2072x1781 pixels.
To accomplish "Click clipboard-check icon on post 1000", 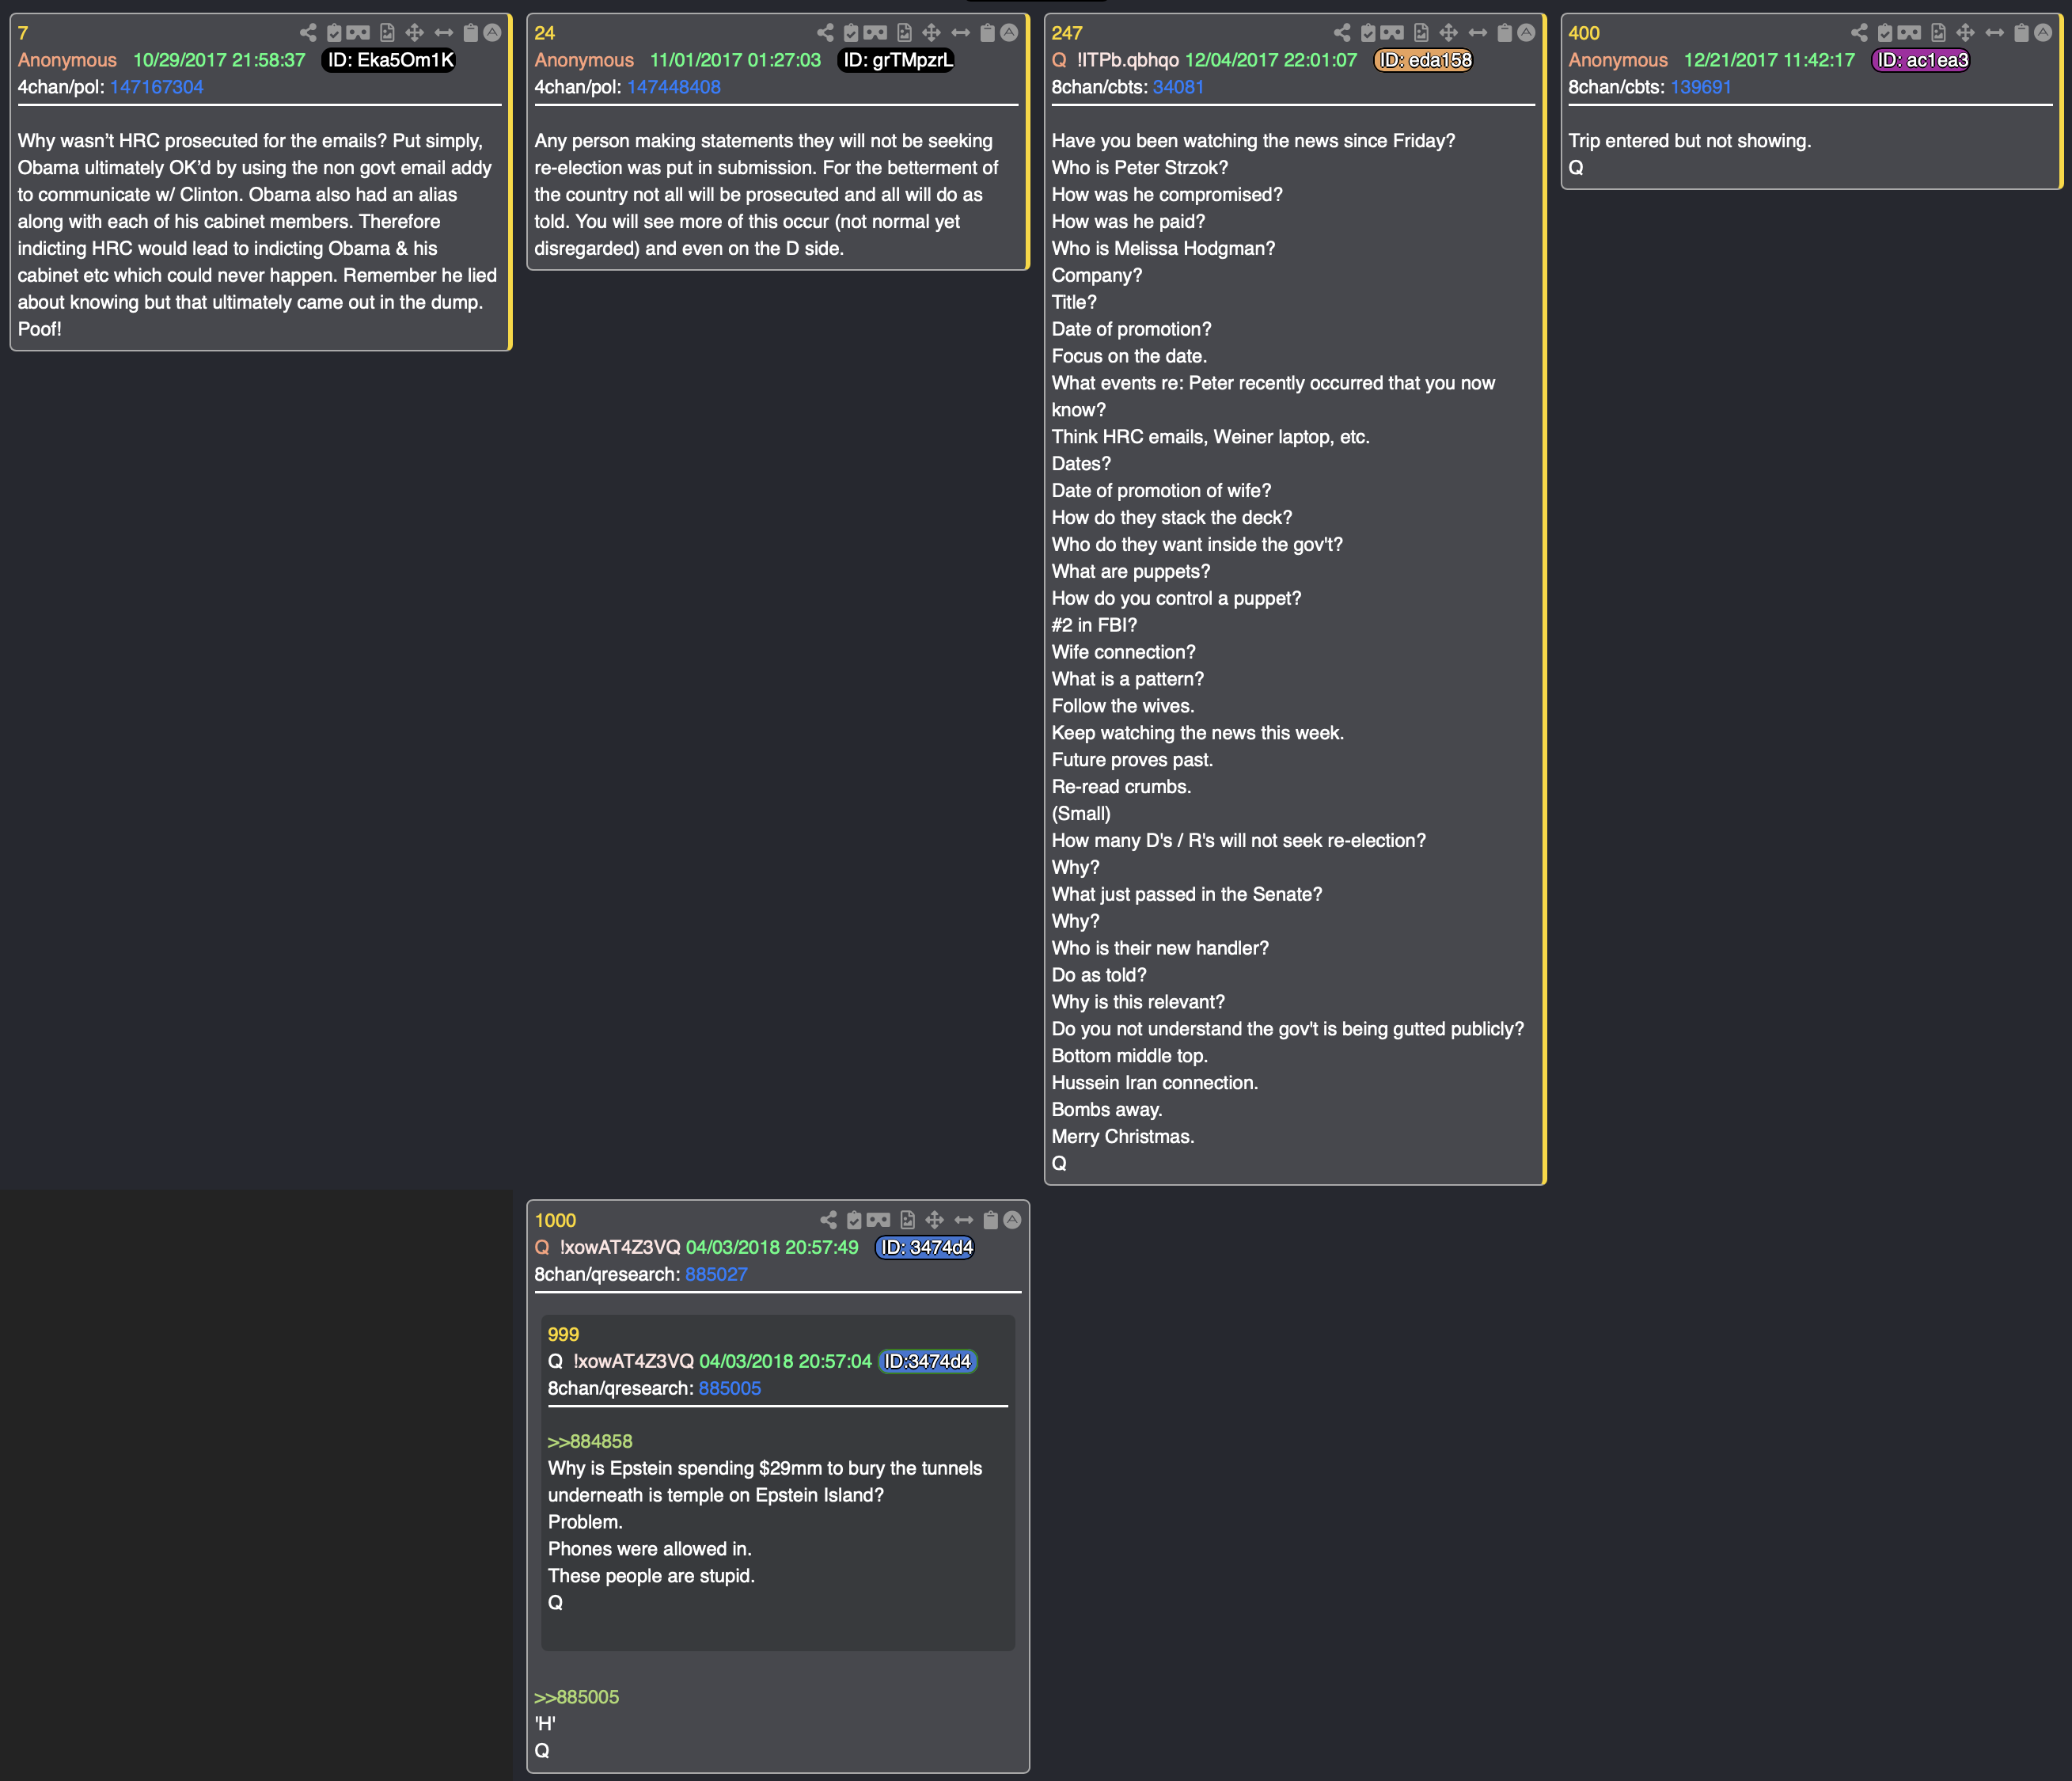I will (x=854, y=1220).
